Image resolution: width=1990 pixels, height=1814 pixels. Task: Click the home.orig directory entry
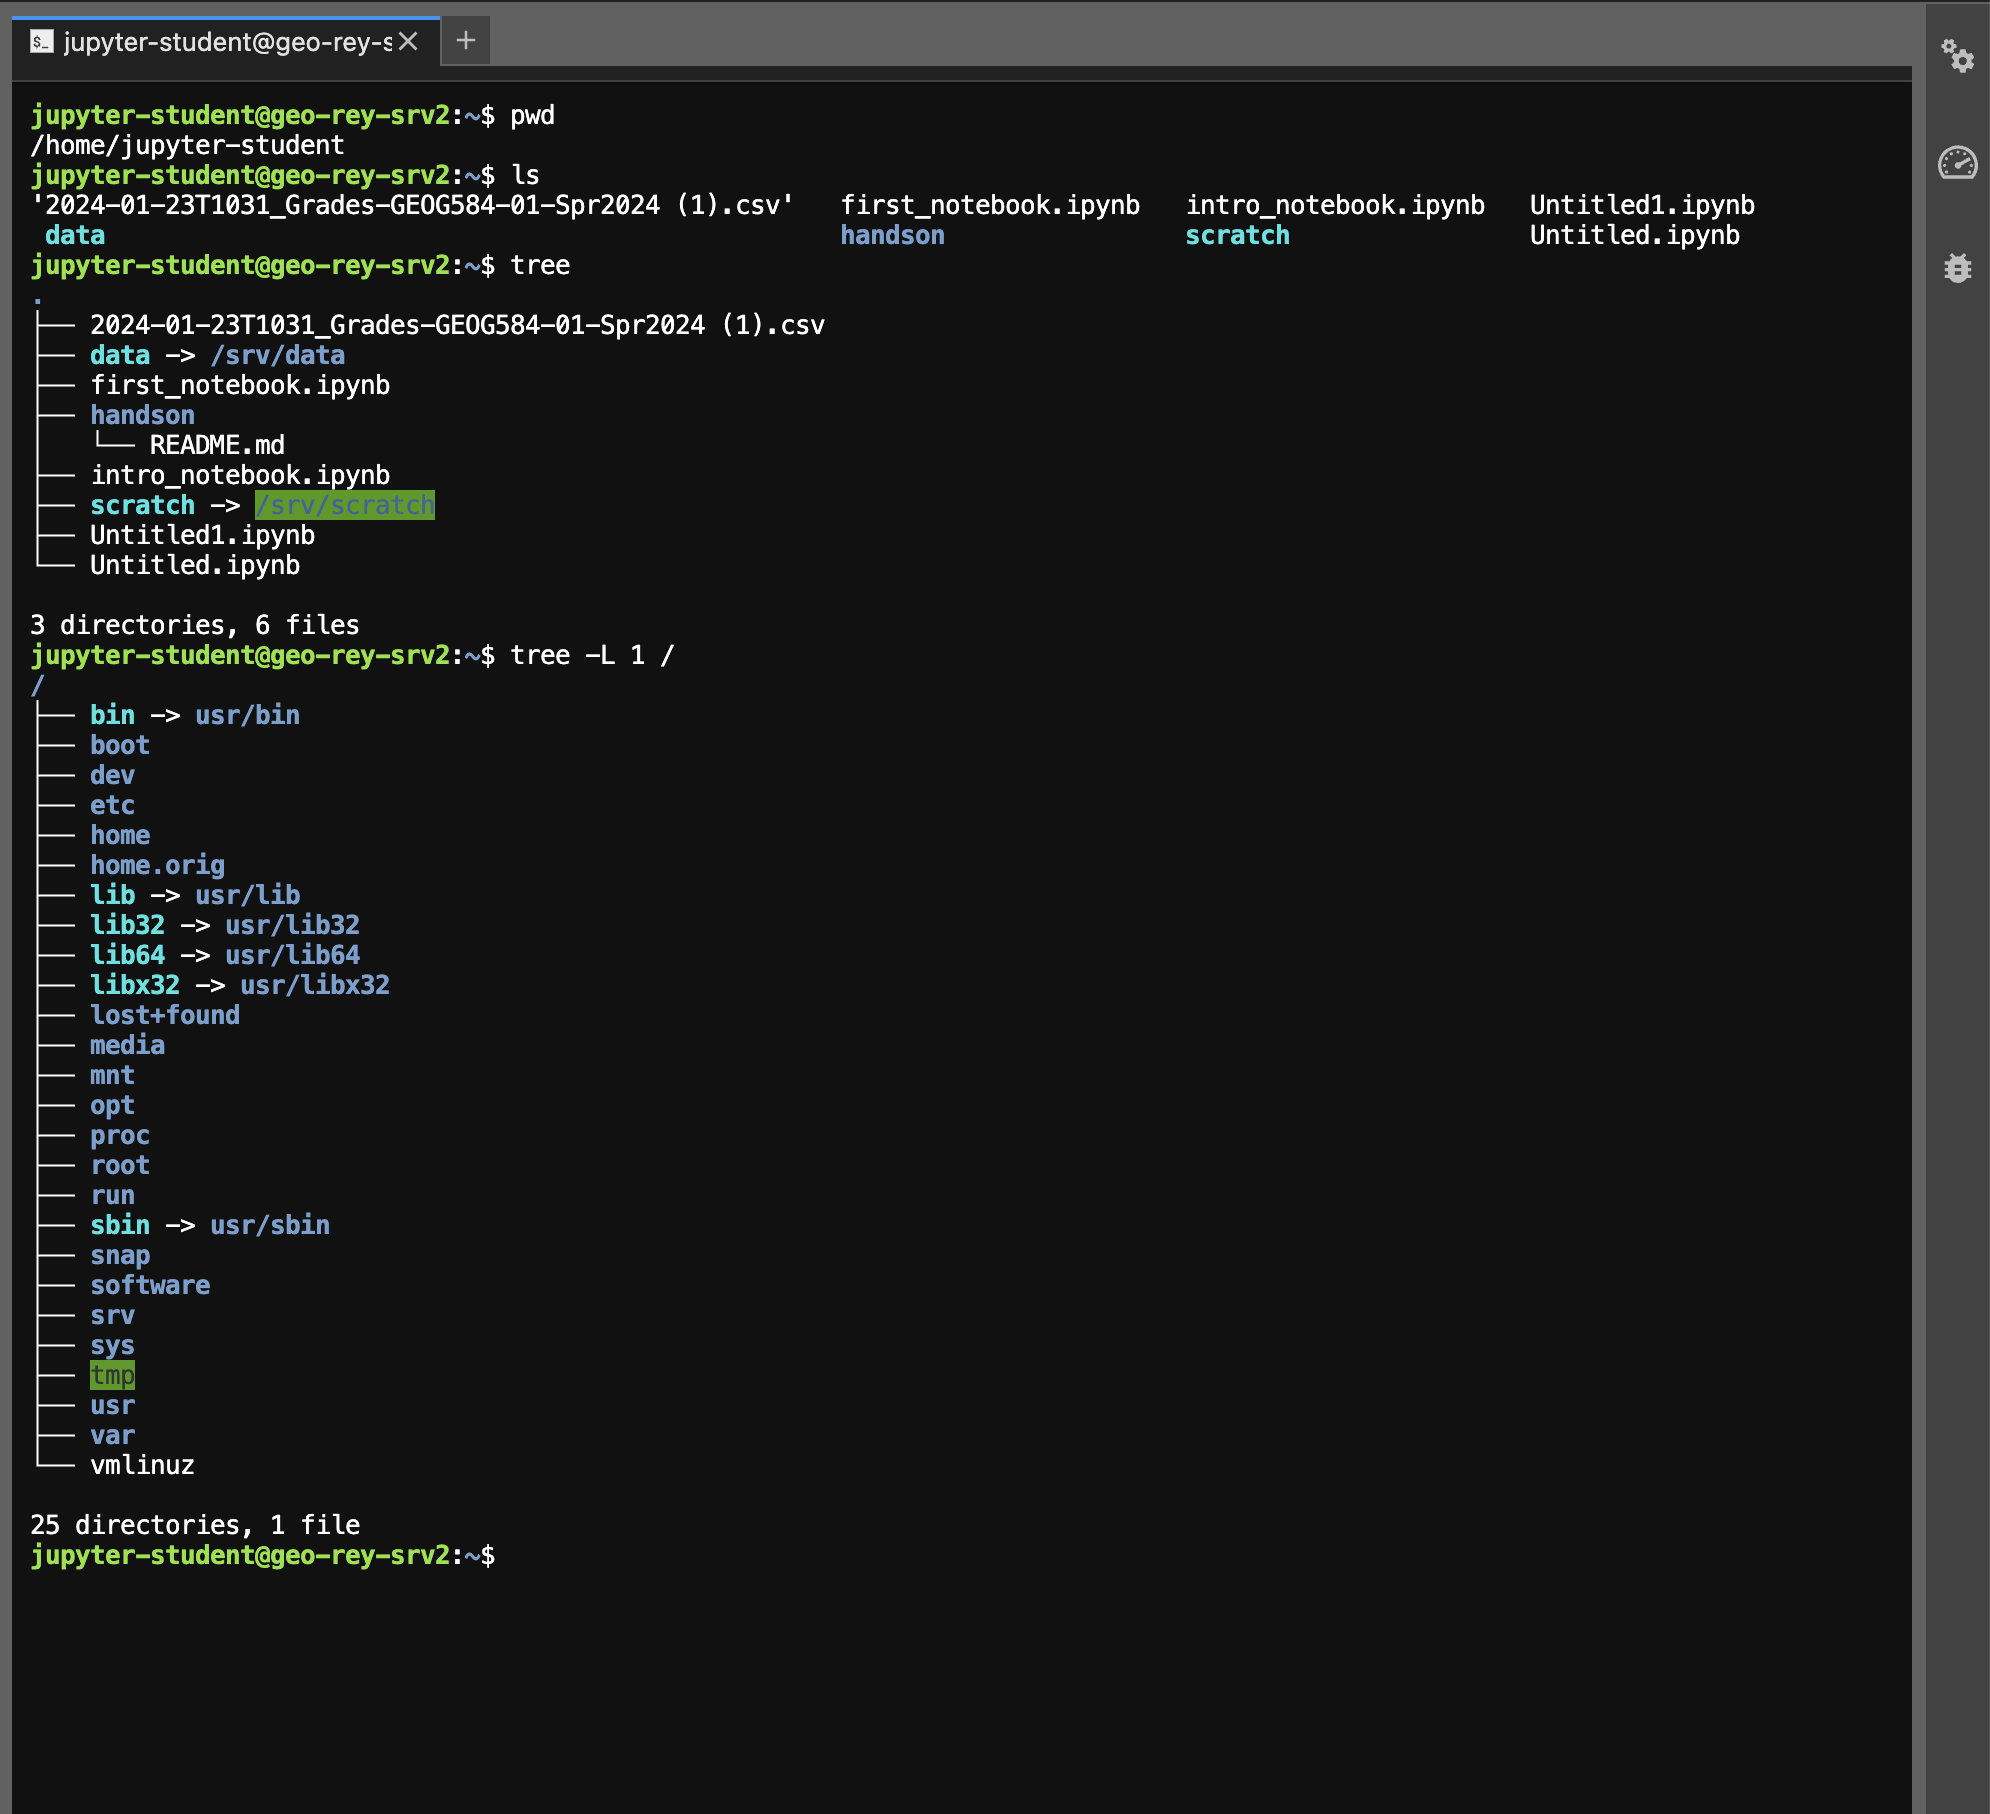[157, 865]
